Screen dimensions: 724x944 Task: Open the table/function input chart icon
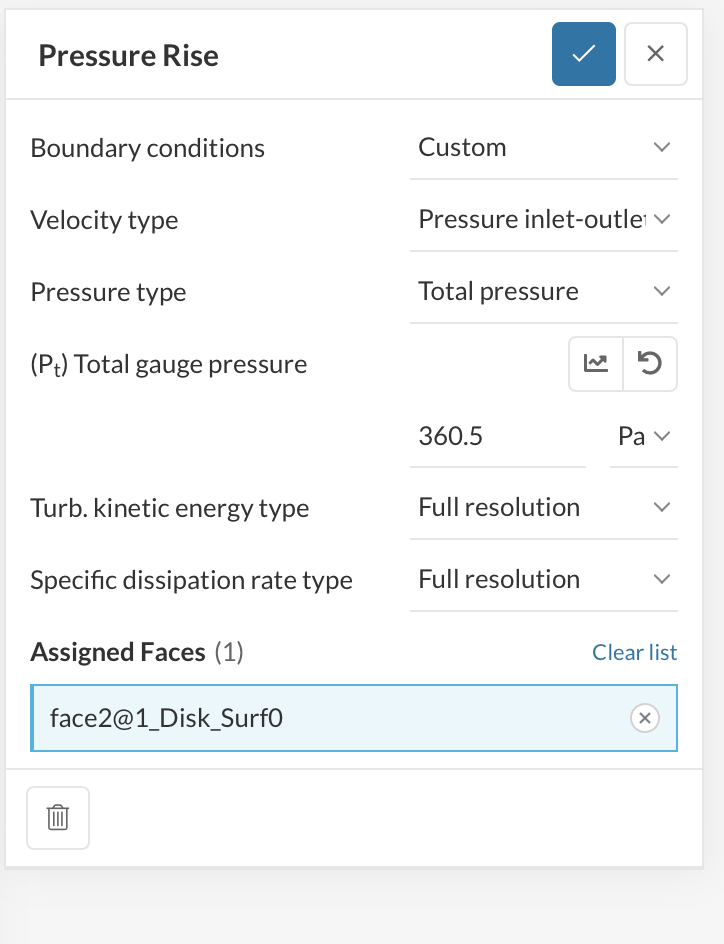click(x=596, y=364)
